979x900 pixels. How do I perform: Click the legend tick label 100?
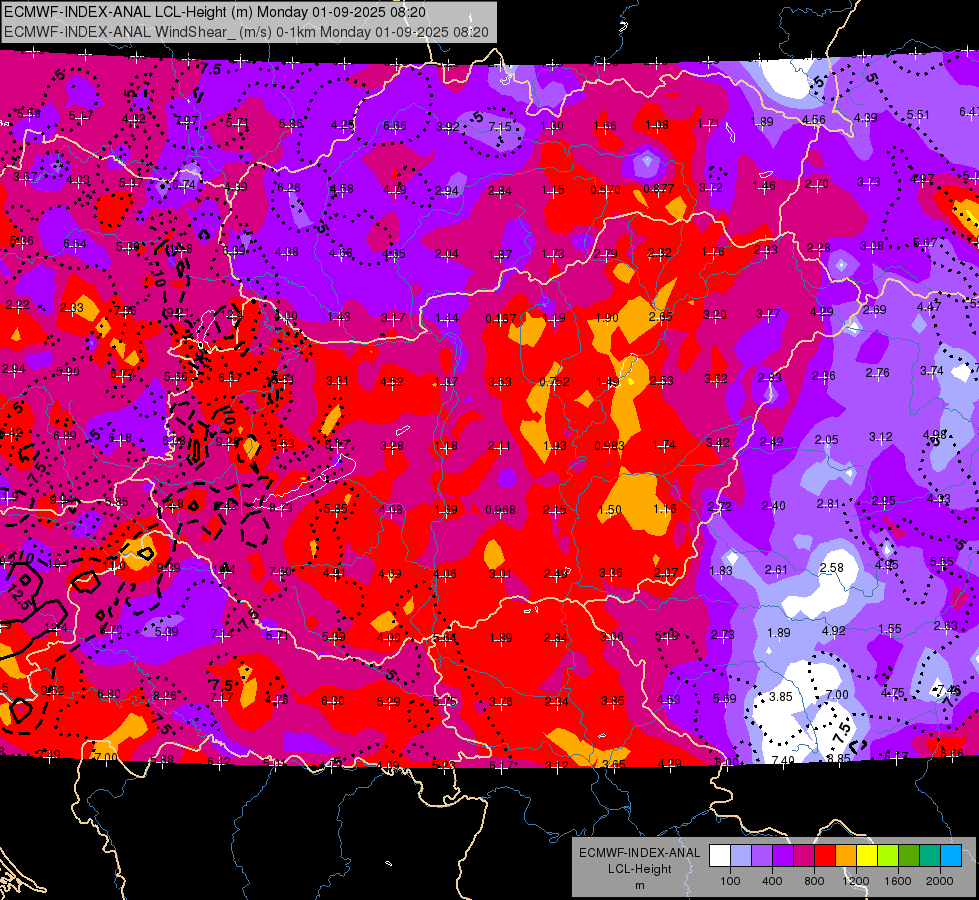point(730,881)
